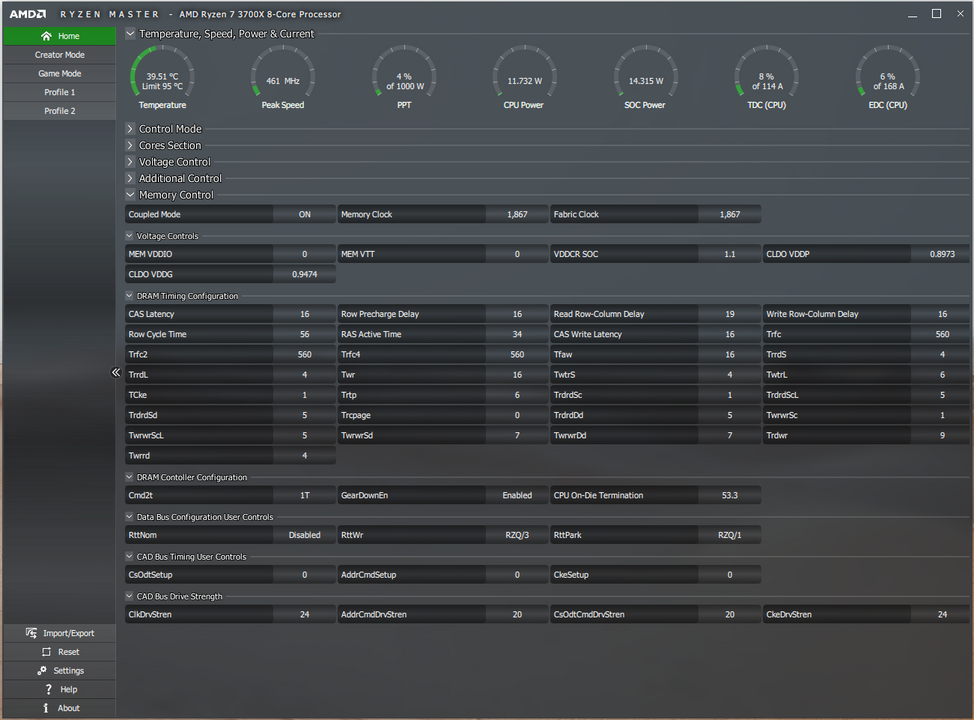Click AddrCmdDrvStren value 20
Viewport: 974px width, 720px height.
[x=517, y=614]
